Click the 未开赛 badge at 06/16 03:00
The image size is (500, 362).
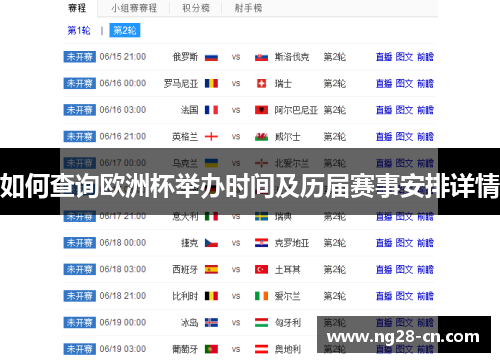pyautogui.click(x=80, y=110)
